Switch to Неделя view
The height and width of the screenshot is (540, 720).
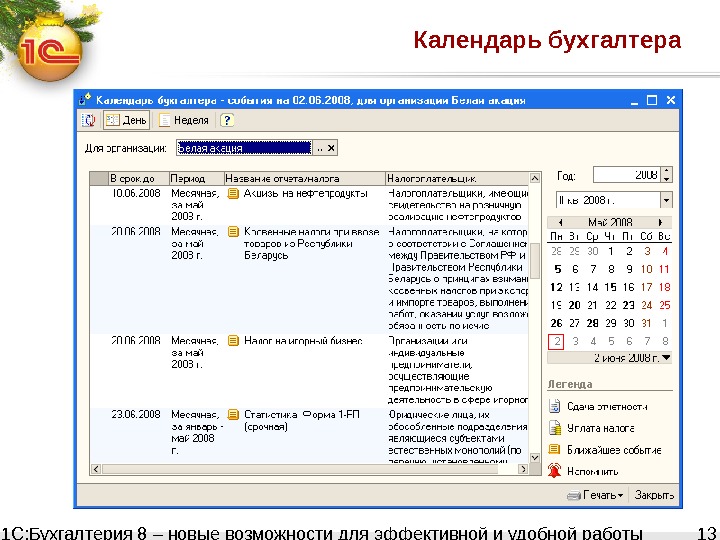(184, 120)
